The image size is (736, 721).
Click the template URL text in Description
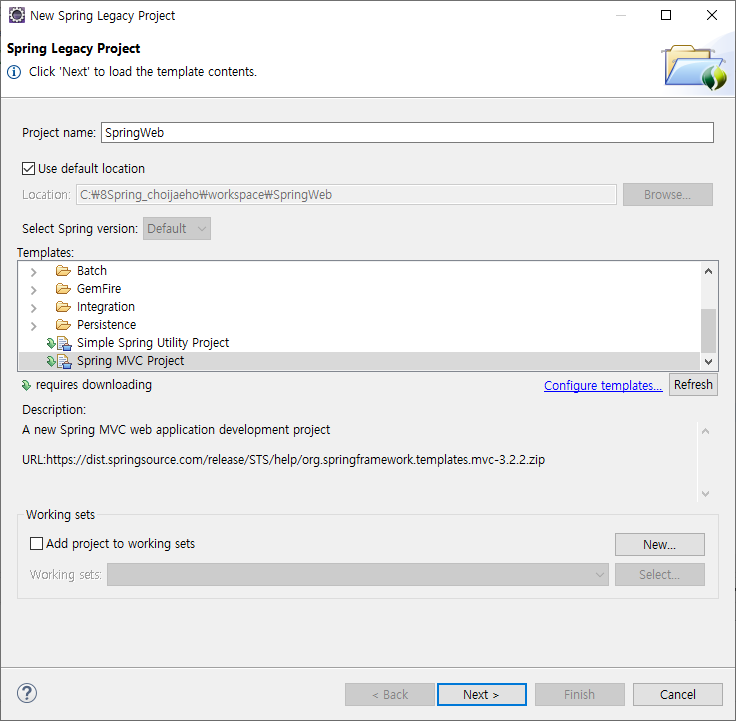pyautogui.click(x=284, y=460)
